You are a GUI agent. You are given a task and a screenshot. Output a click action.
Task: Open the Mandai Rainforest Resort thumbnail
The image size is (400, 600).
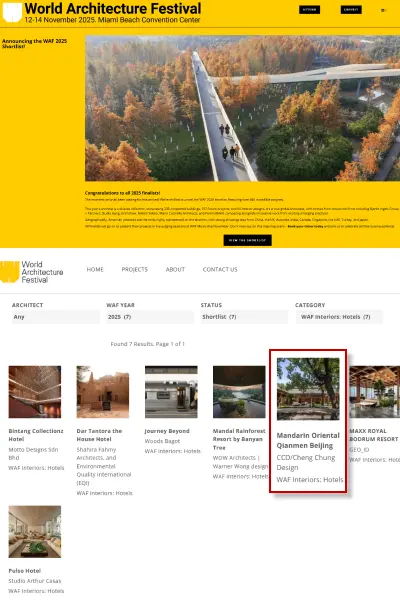(x=239, y=392)
